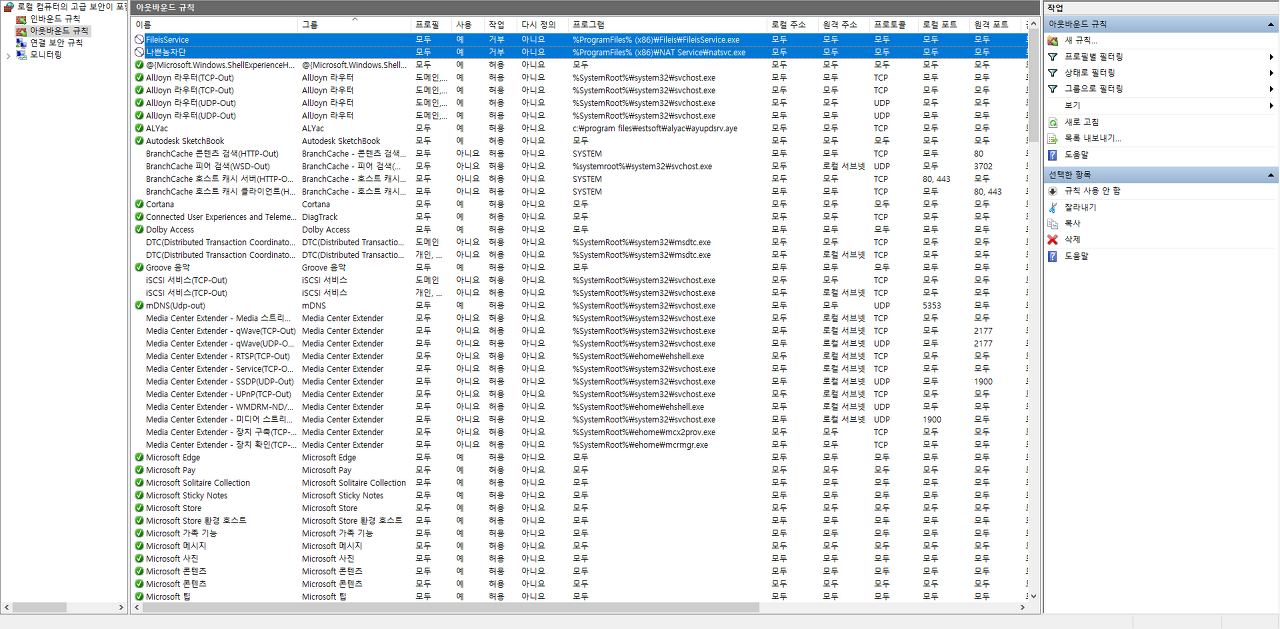Click the green check beside Cortana
The image size is (1280, 629).
(139, 204)
